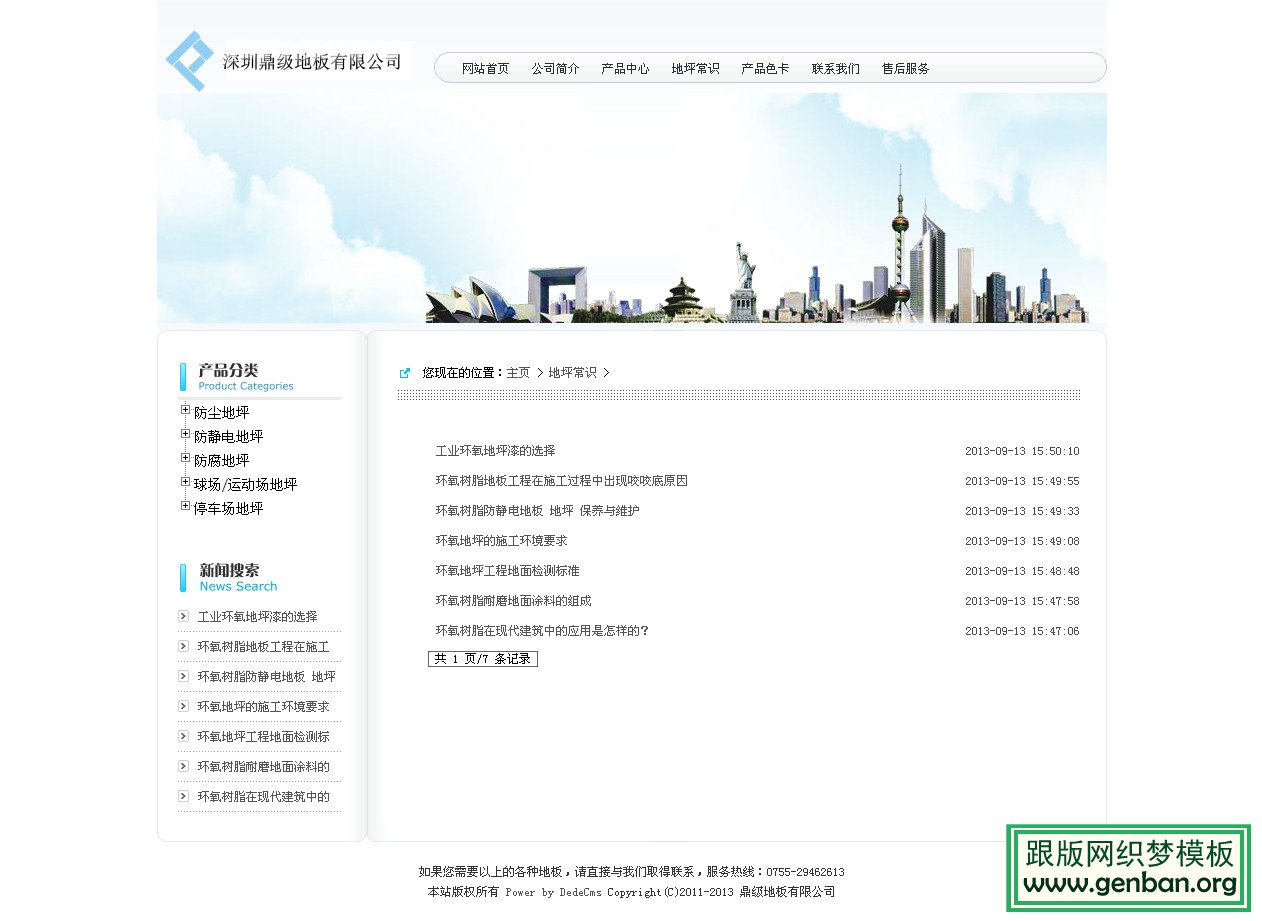Click arrow icon beside 环氧树脂在现代建筑中的
The width and height of the screenshot is (1262, 921).
pyautogui.click(x=184, y=796)
